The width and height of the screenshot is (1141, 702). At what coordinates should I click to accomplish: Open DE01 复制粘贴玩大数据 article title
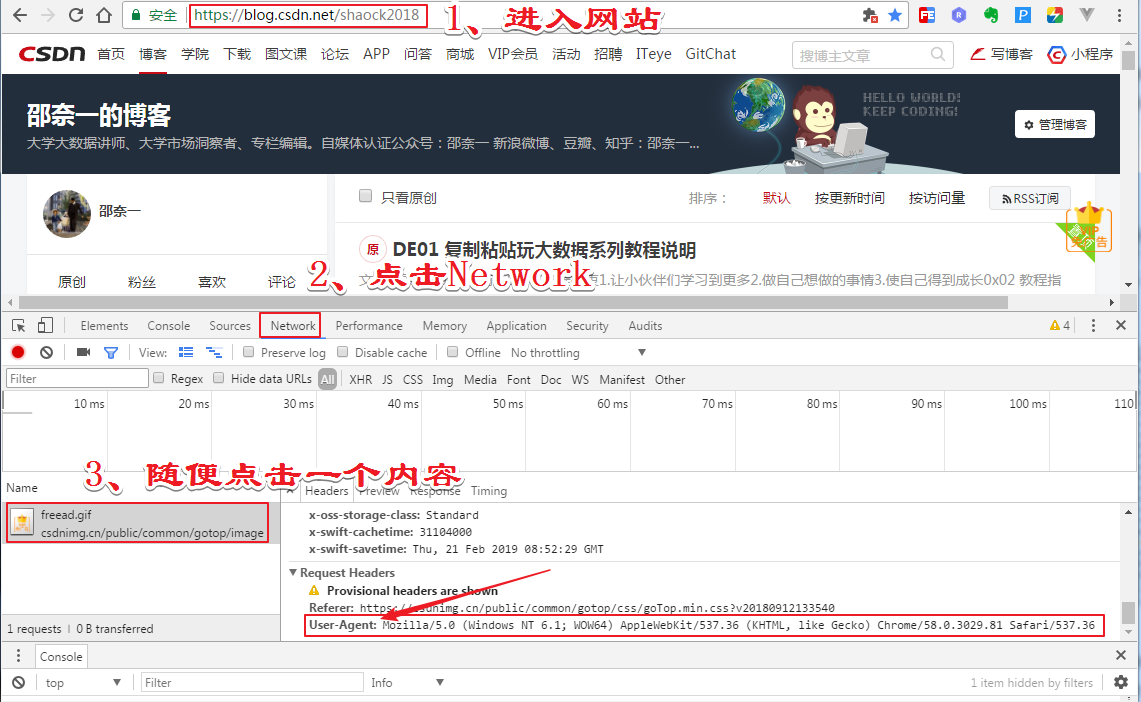pos(544,250)
